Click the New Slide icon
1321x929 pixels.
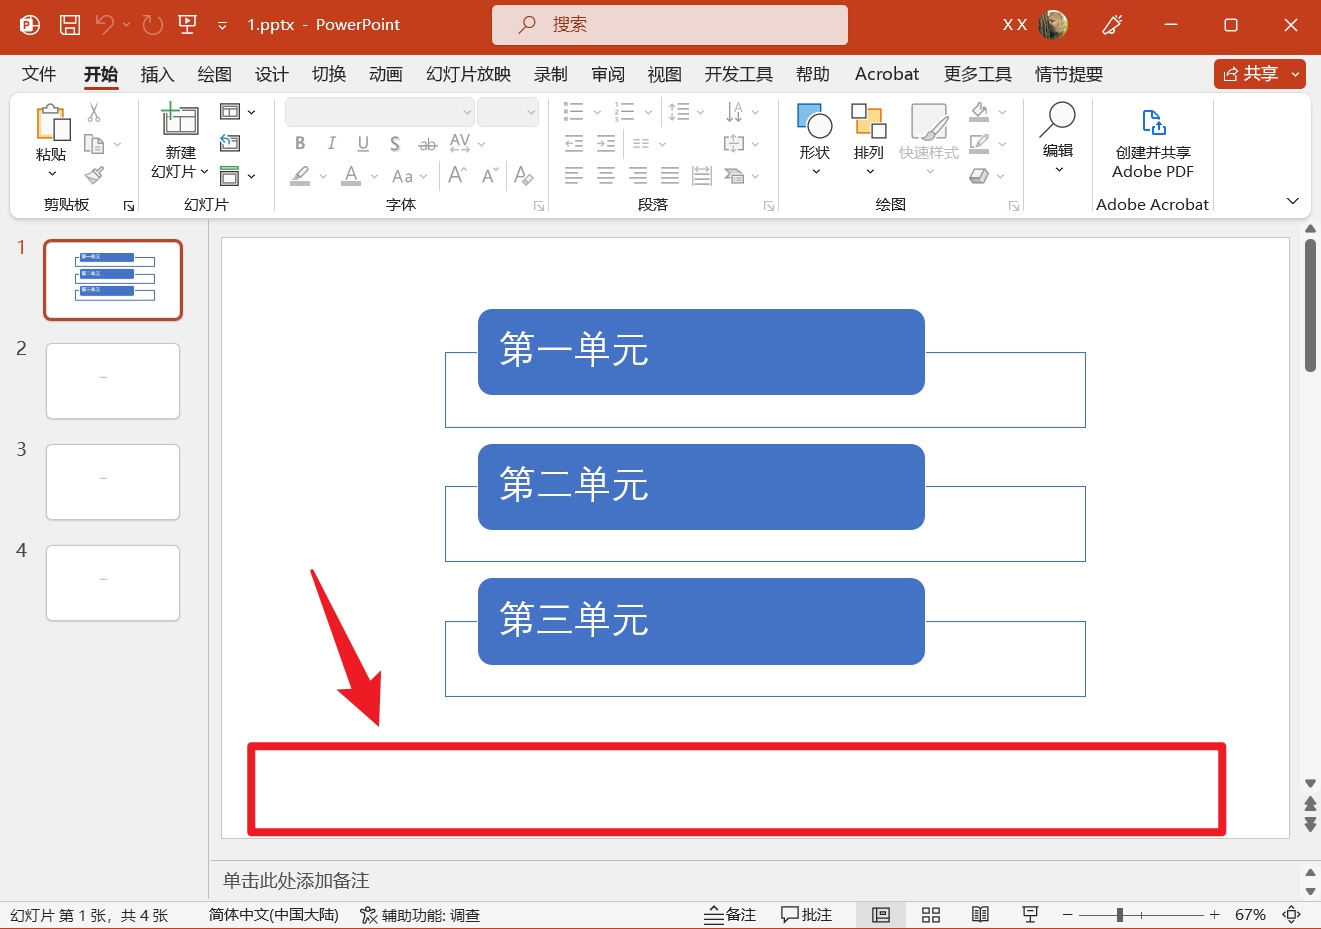(x=180, y=119)
